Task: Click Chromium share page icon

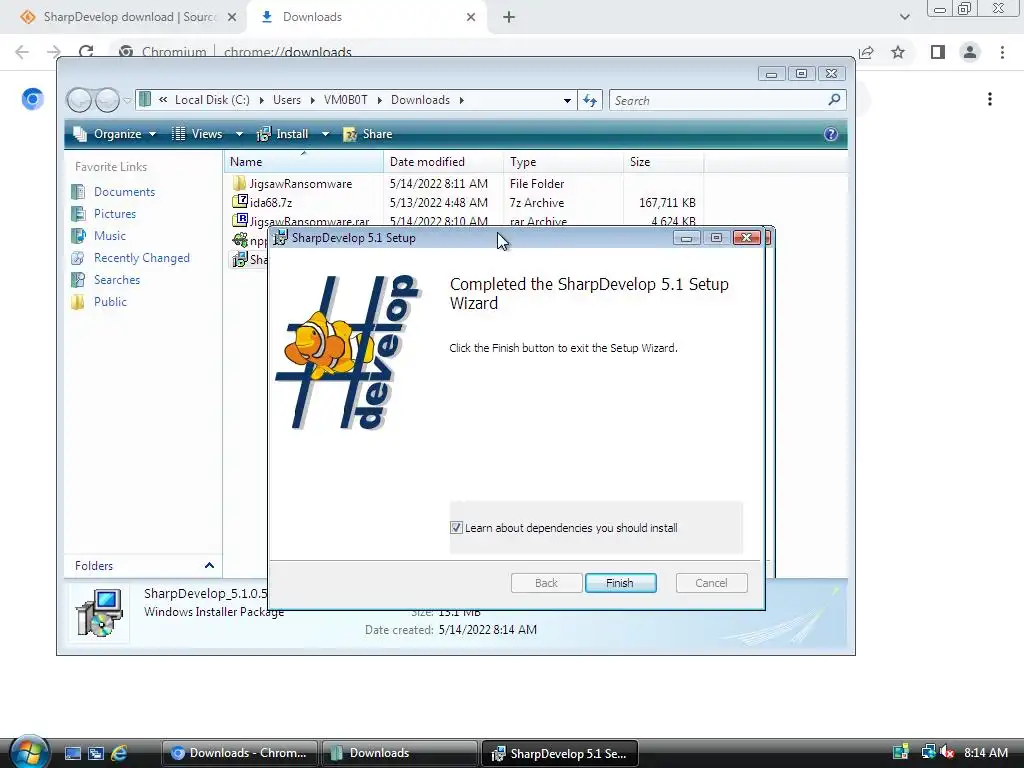Action: [x=866, y=52]
